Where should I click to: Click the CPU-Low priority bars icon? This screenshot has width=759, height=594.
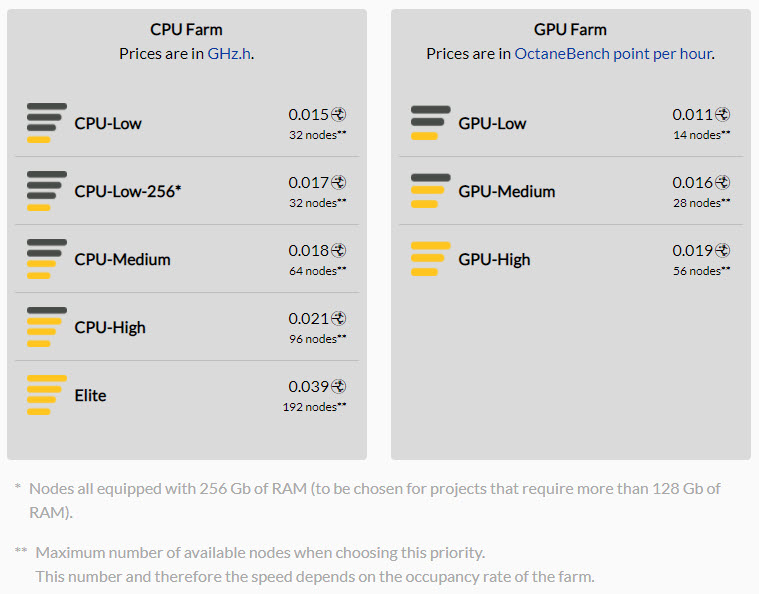click(x=46, y=123)
